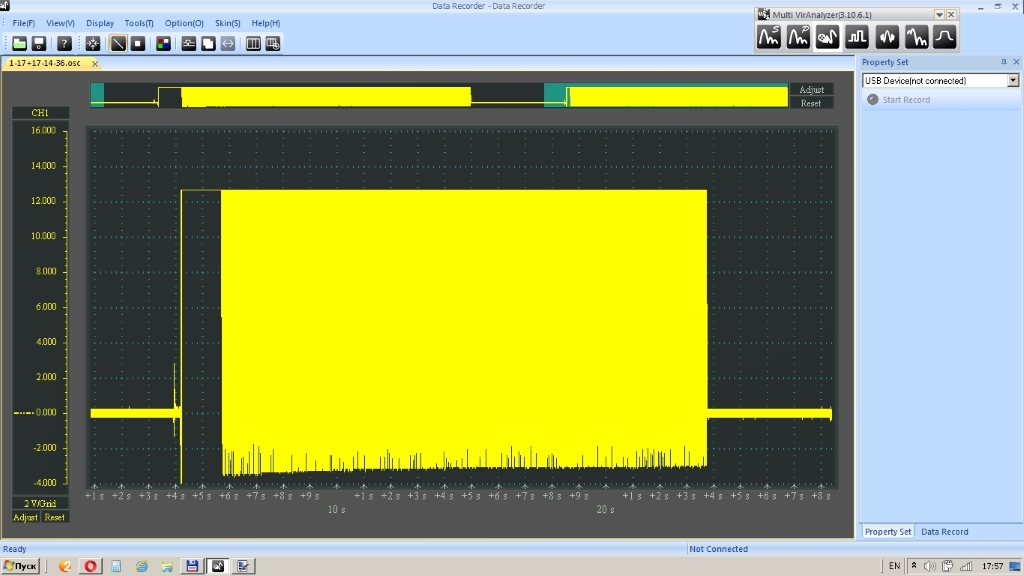The image size is (1024, 576).
Task: Toggle the three-column grid view icon
Action: [253, 44]
